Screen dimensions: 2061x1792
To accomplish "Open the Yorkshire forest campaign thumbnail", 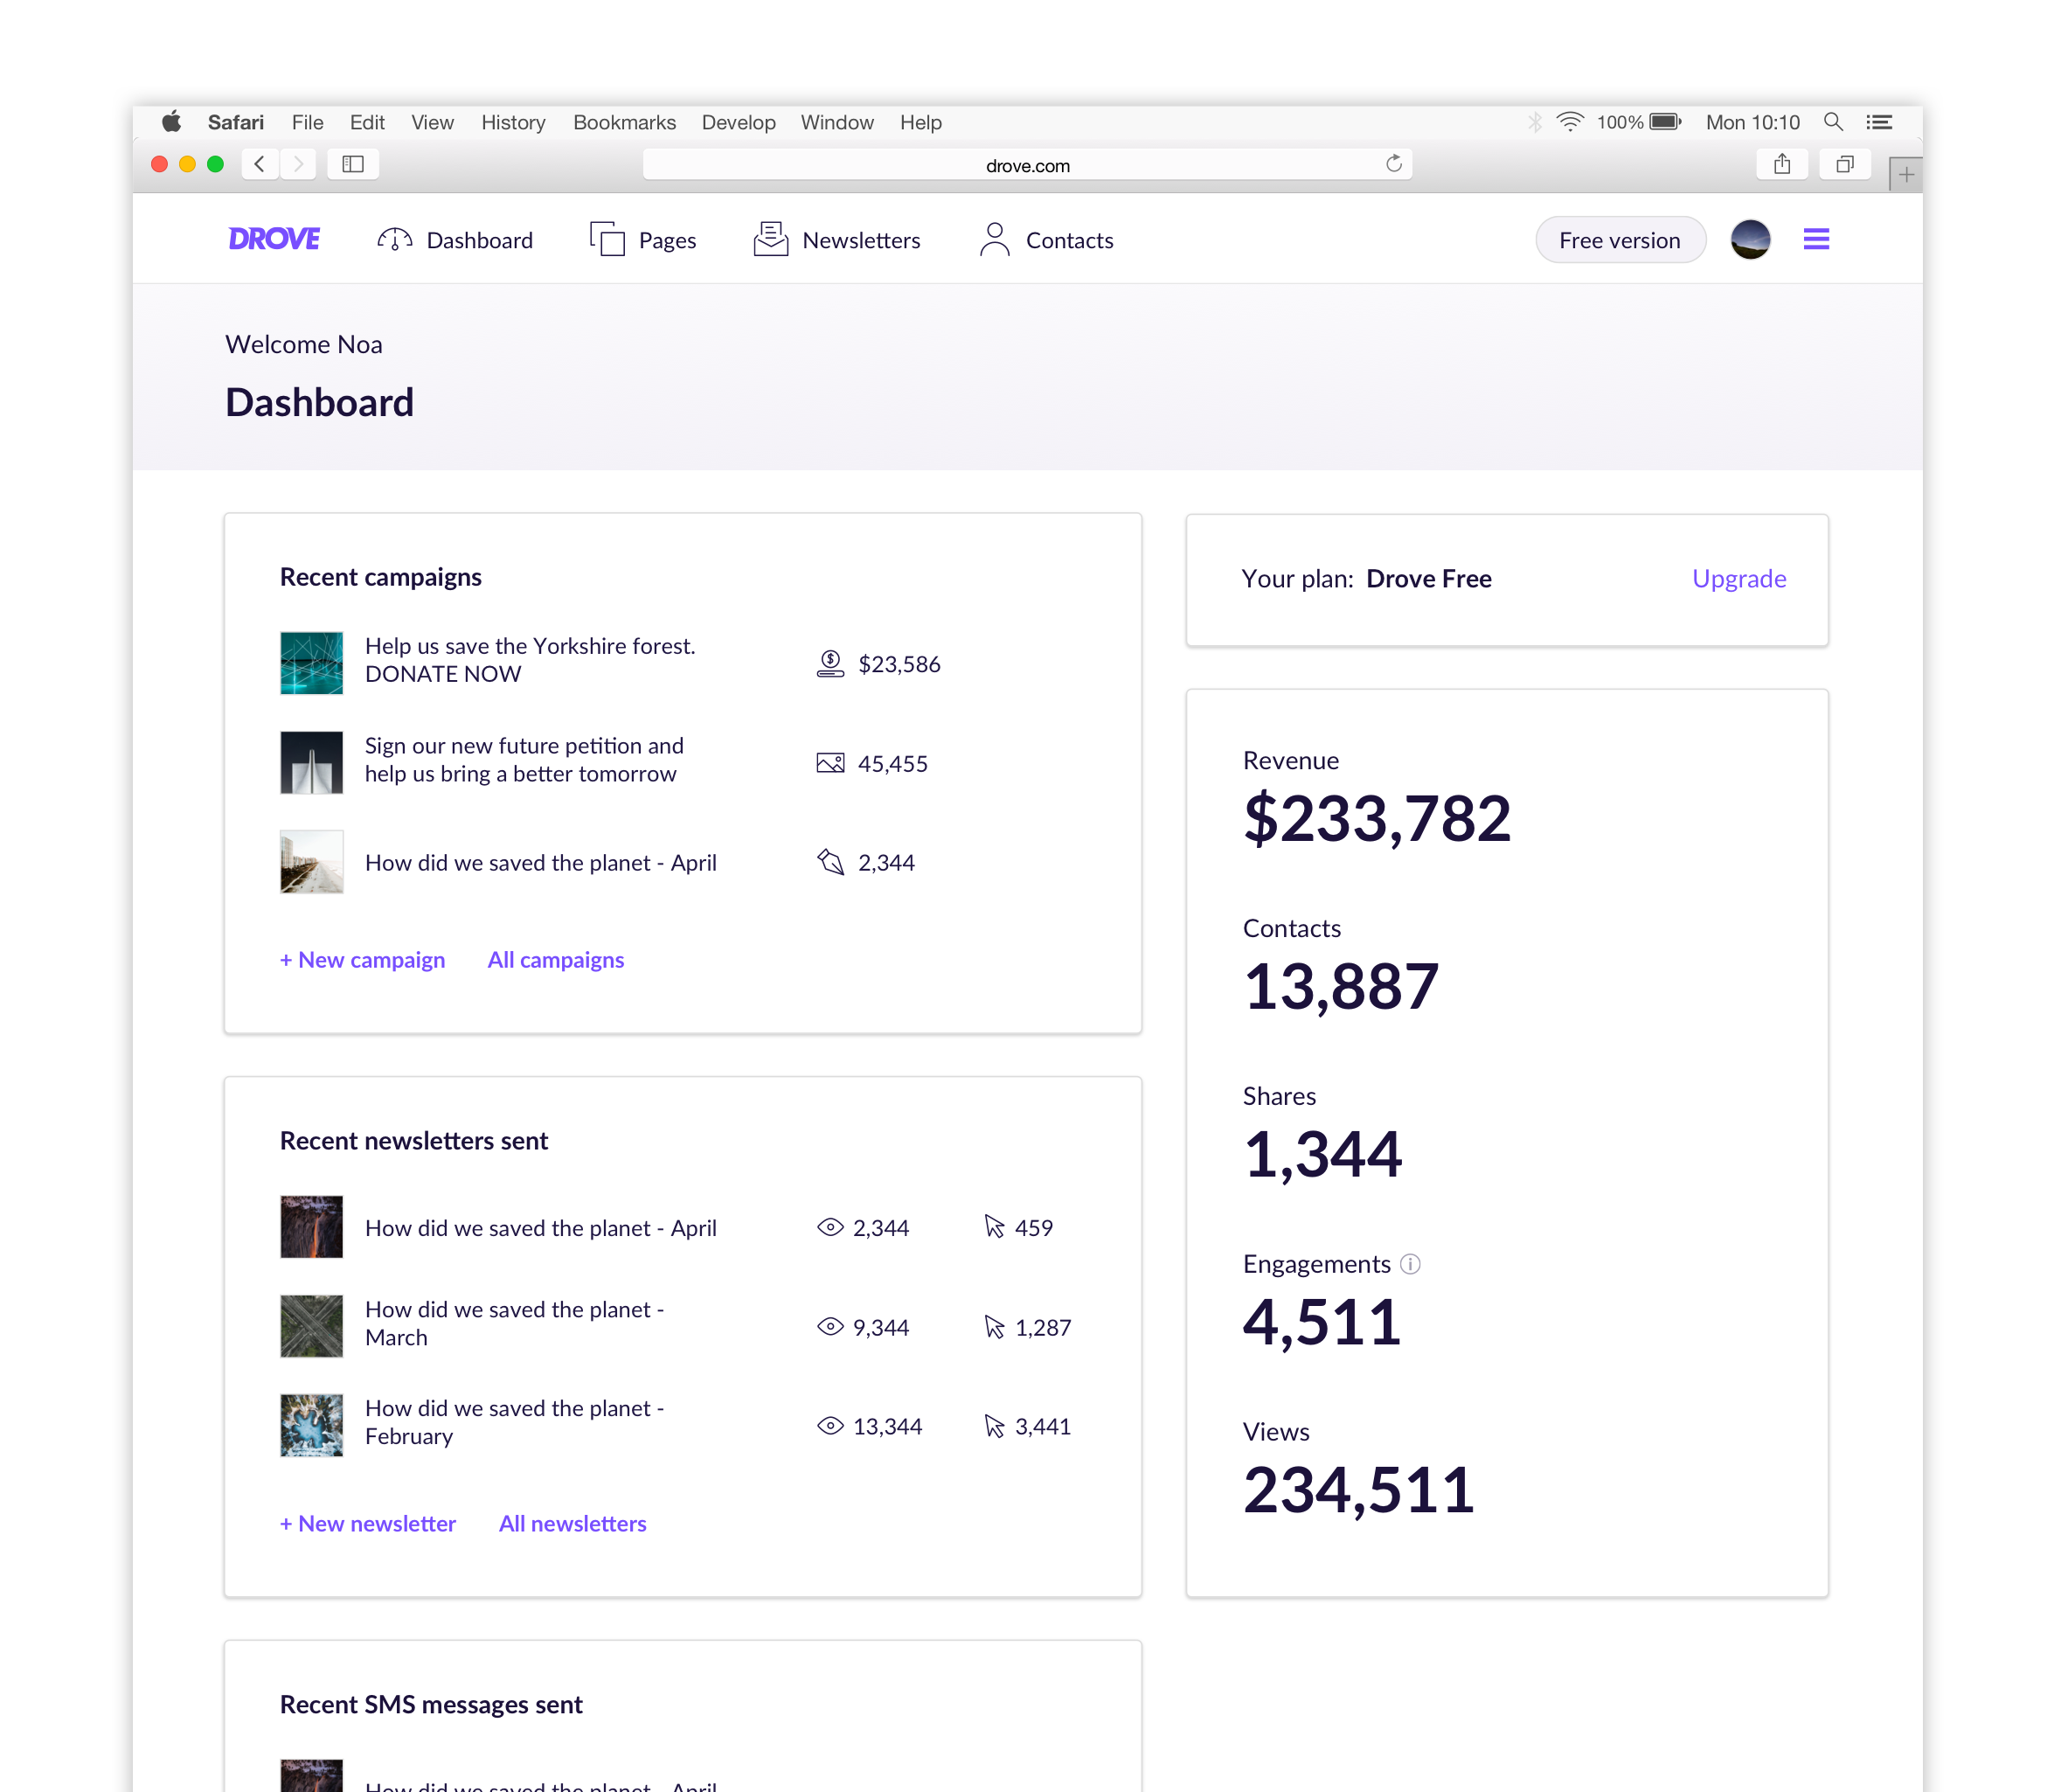I will 311,662.
